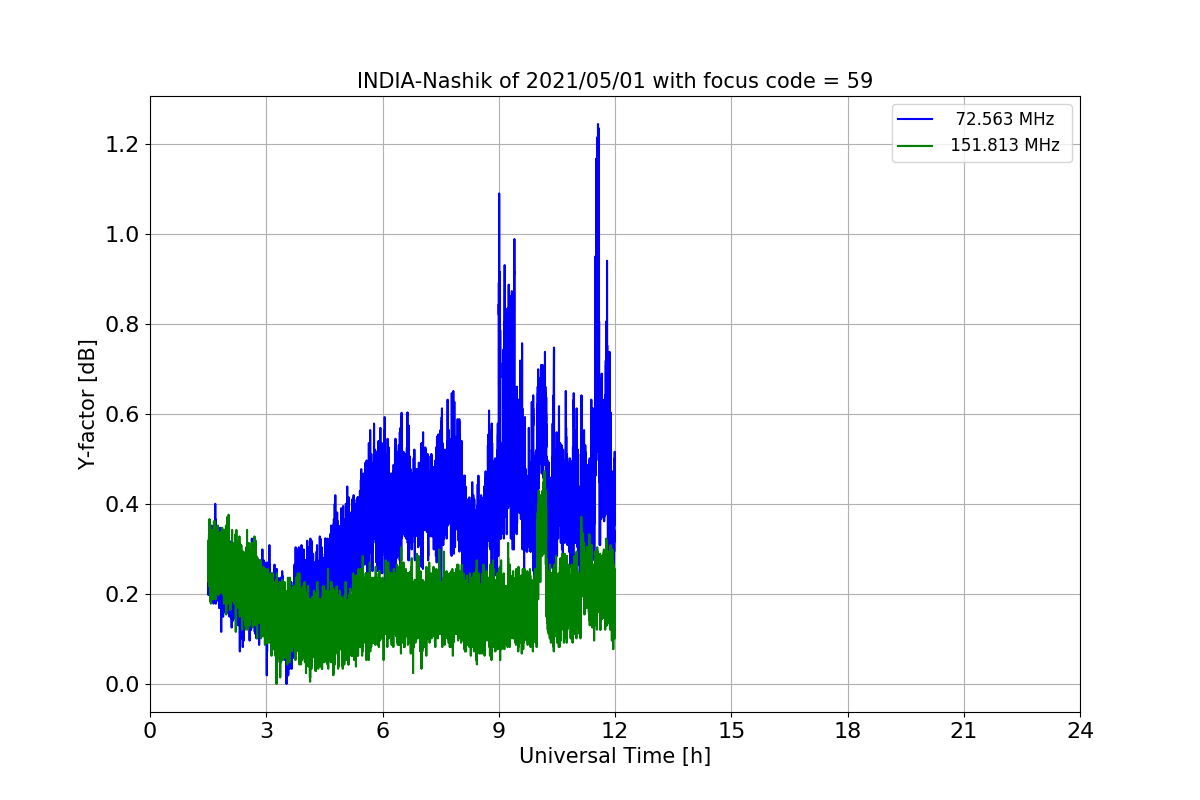
Task: Click the plot title mentioning INDIA-Nashik
Action: point(615,81)
